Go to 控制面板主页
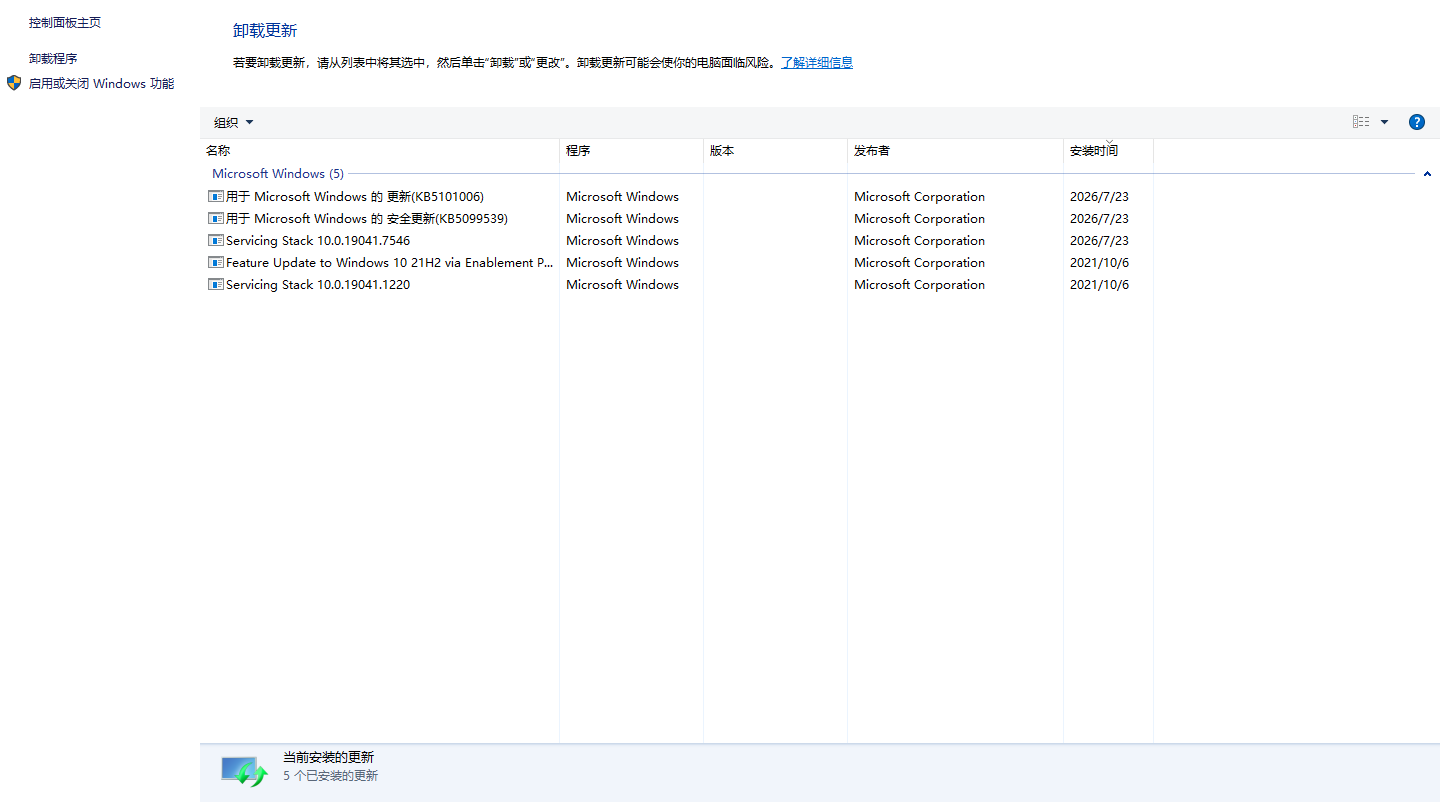 [x=65, y=22]
